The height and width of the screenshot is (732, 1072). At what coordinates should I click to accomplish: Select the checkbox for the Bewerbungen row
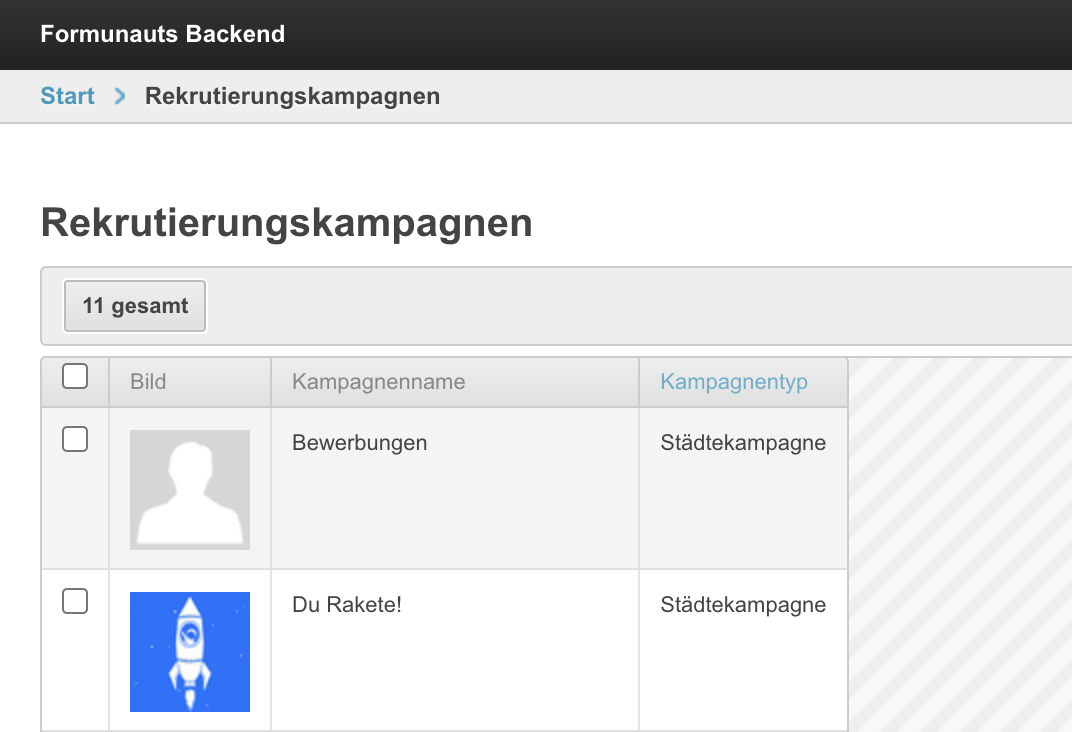(75, 439)
